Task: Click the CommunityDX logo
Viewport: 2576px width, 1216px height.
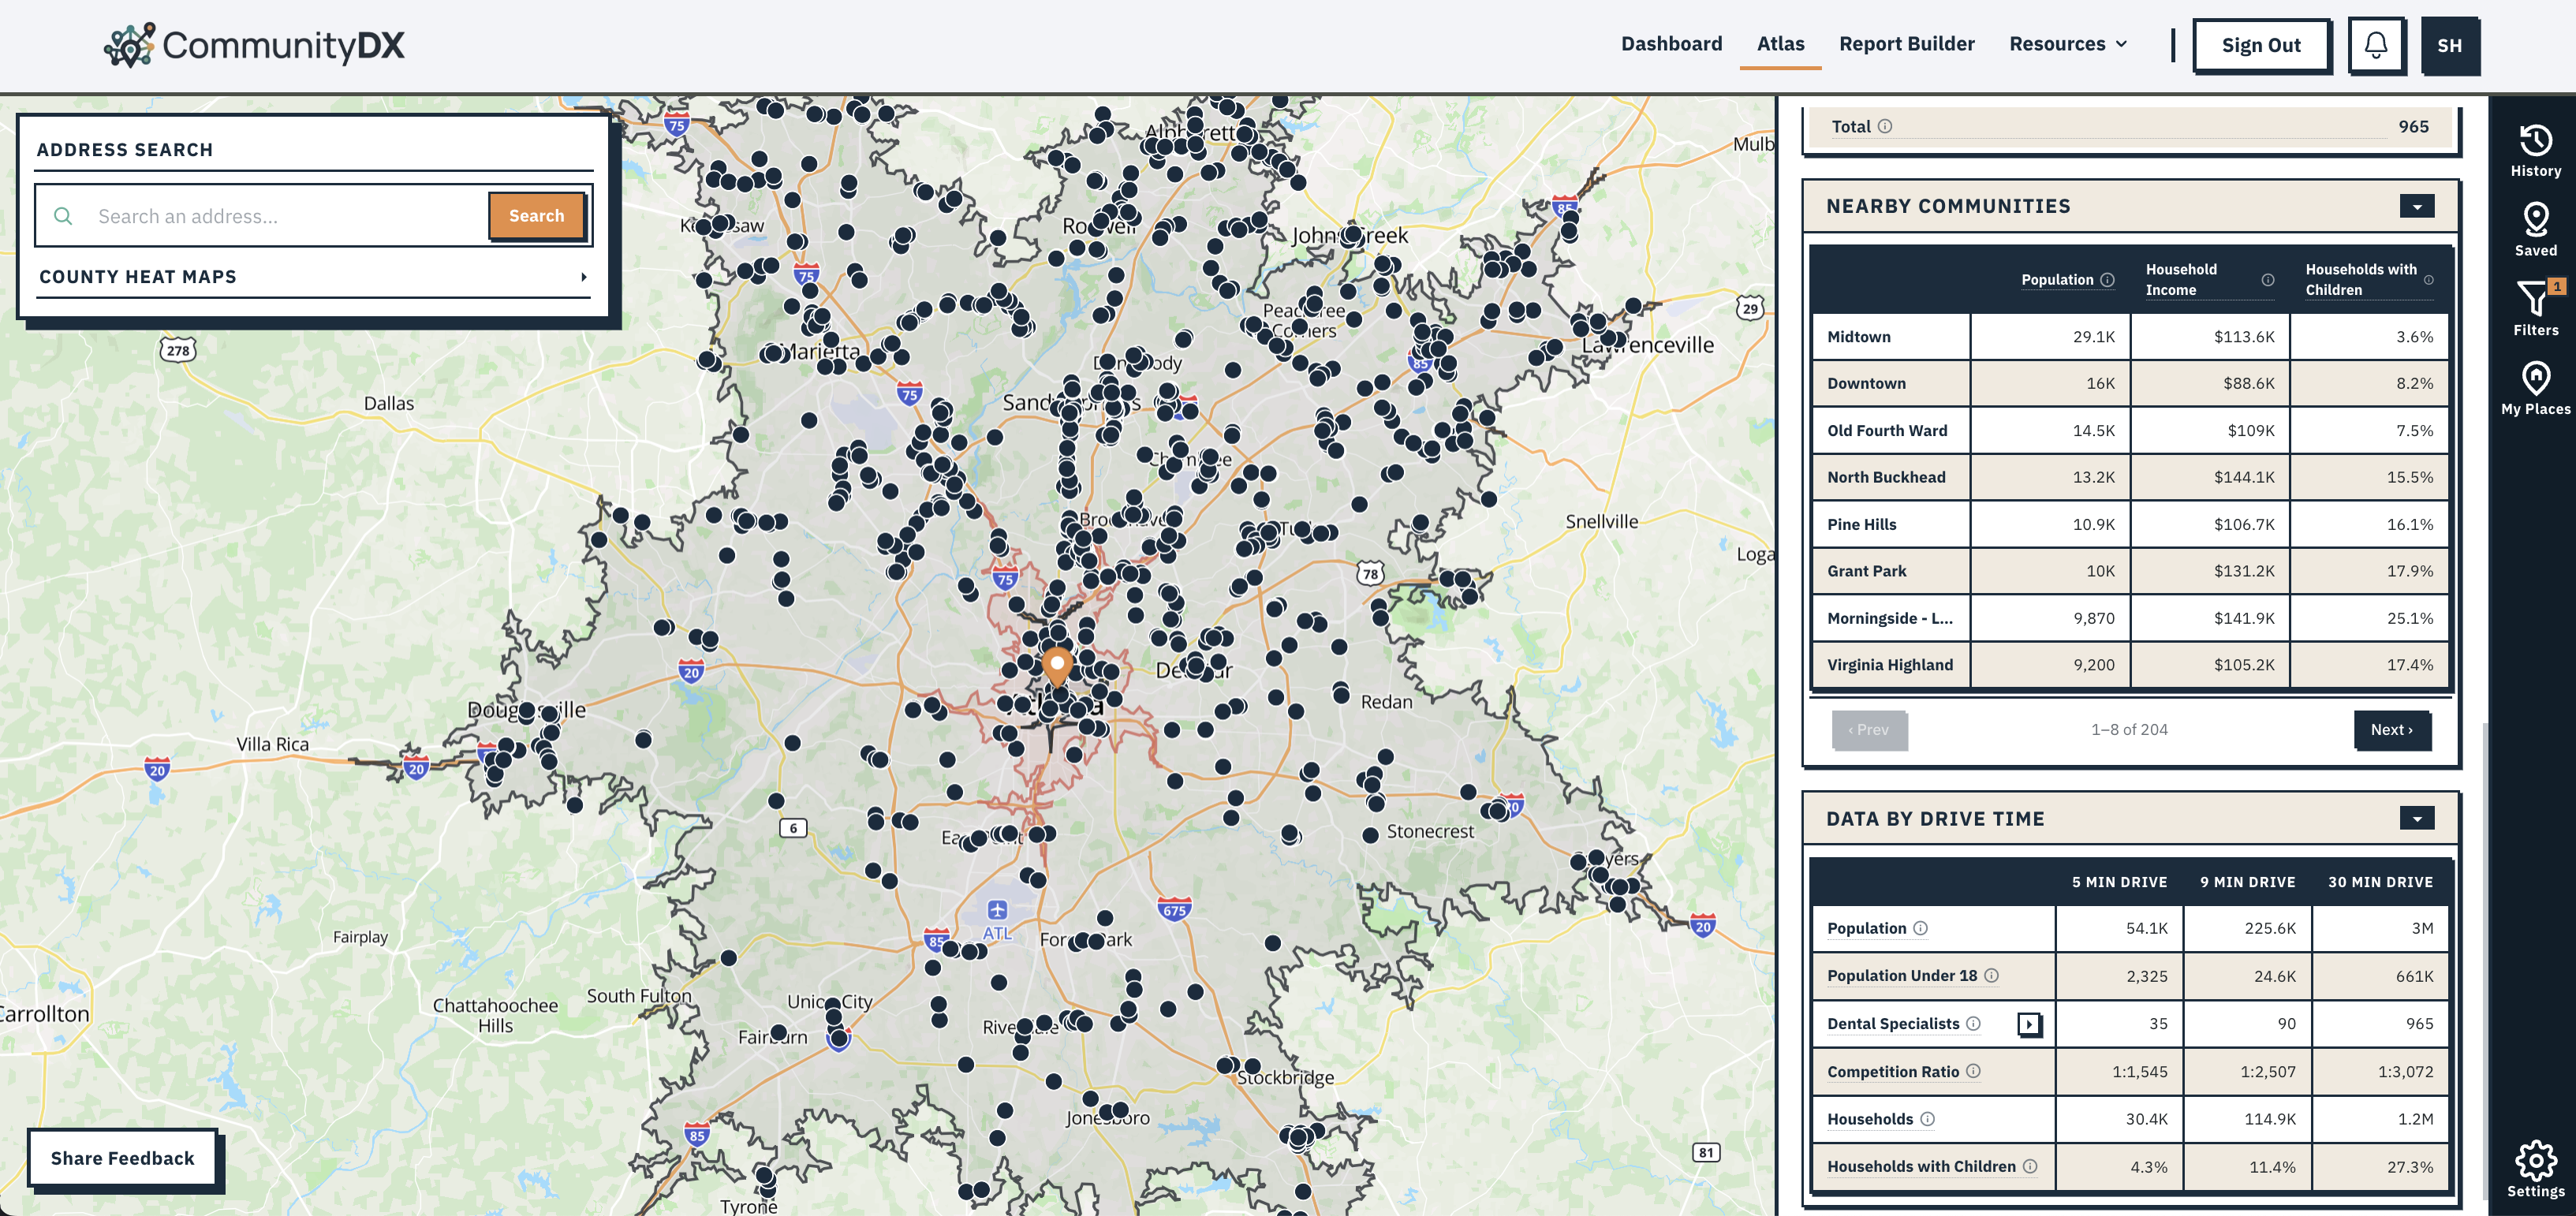Action: coord(254,45)
